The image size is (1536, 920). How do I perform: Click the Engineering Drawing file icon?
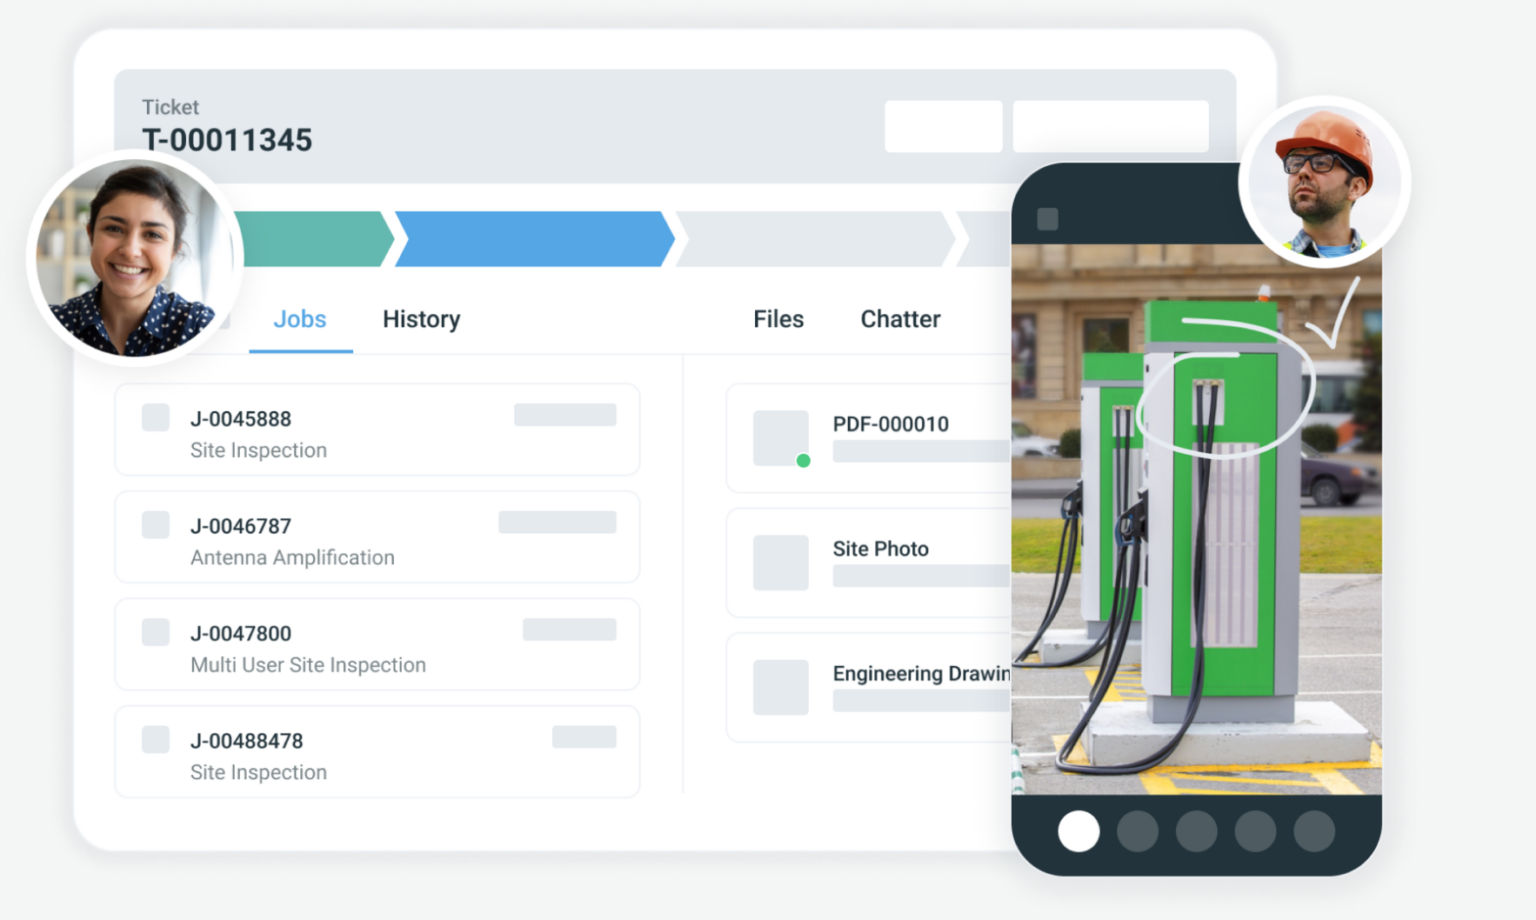781,686
